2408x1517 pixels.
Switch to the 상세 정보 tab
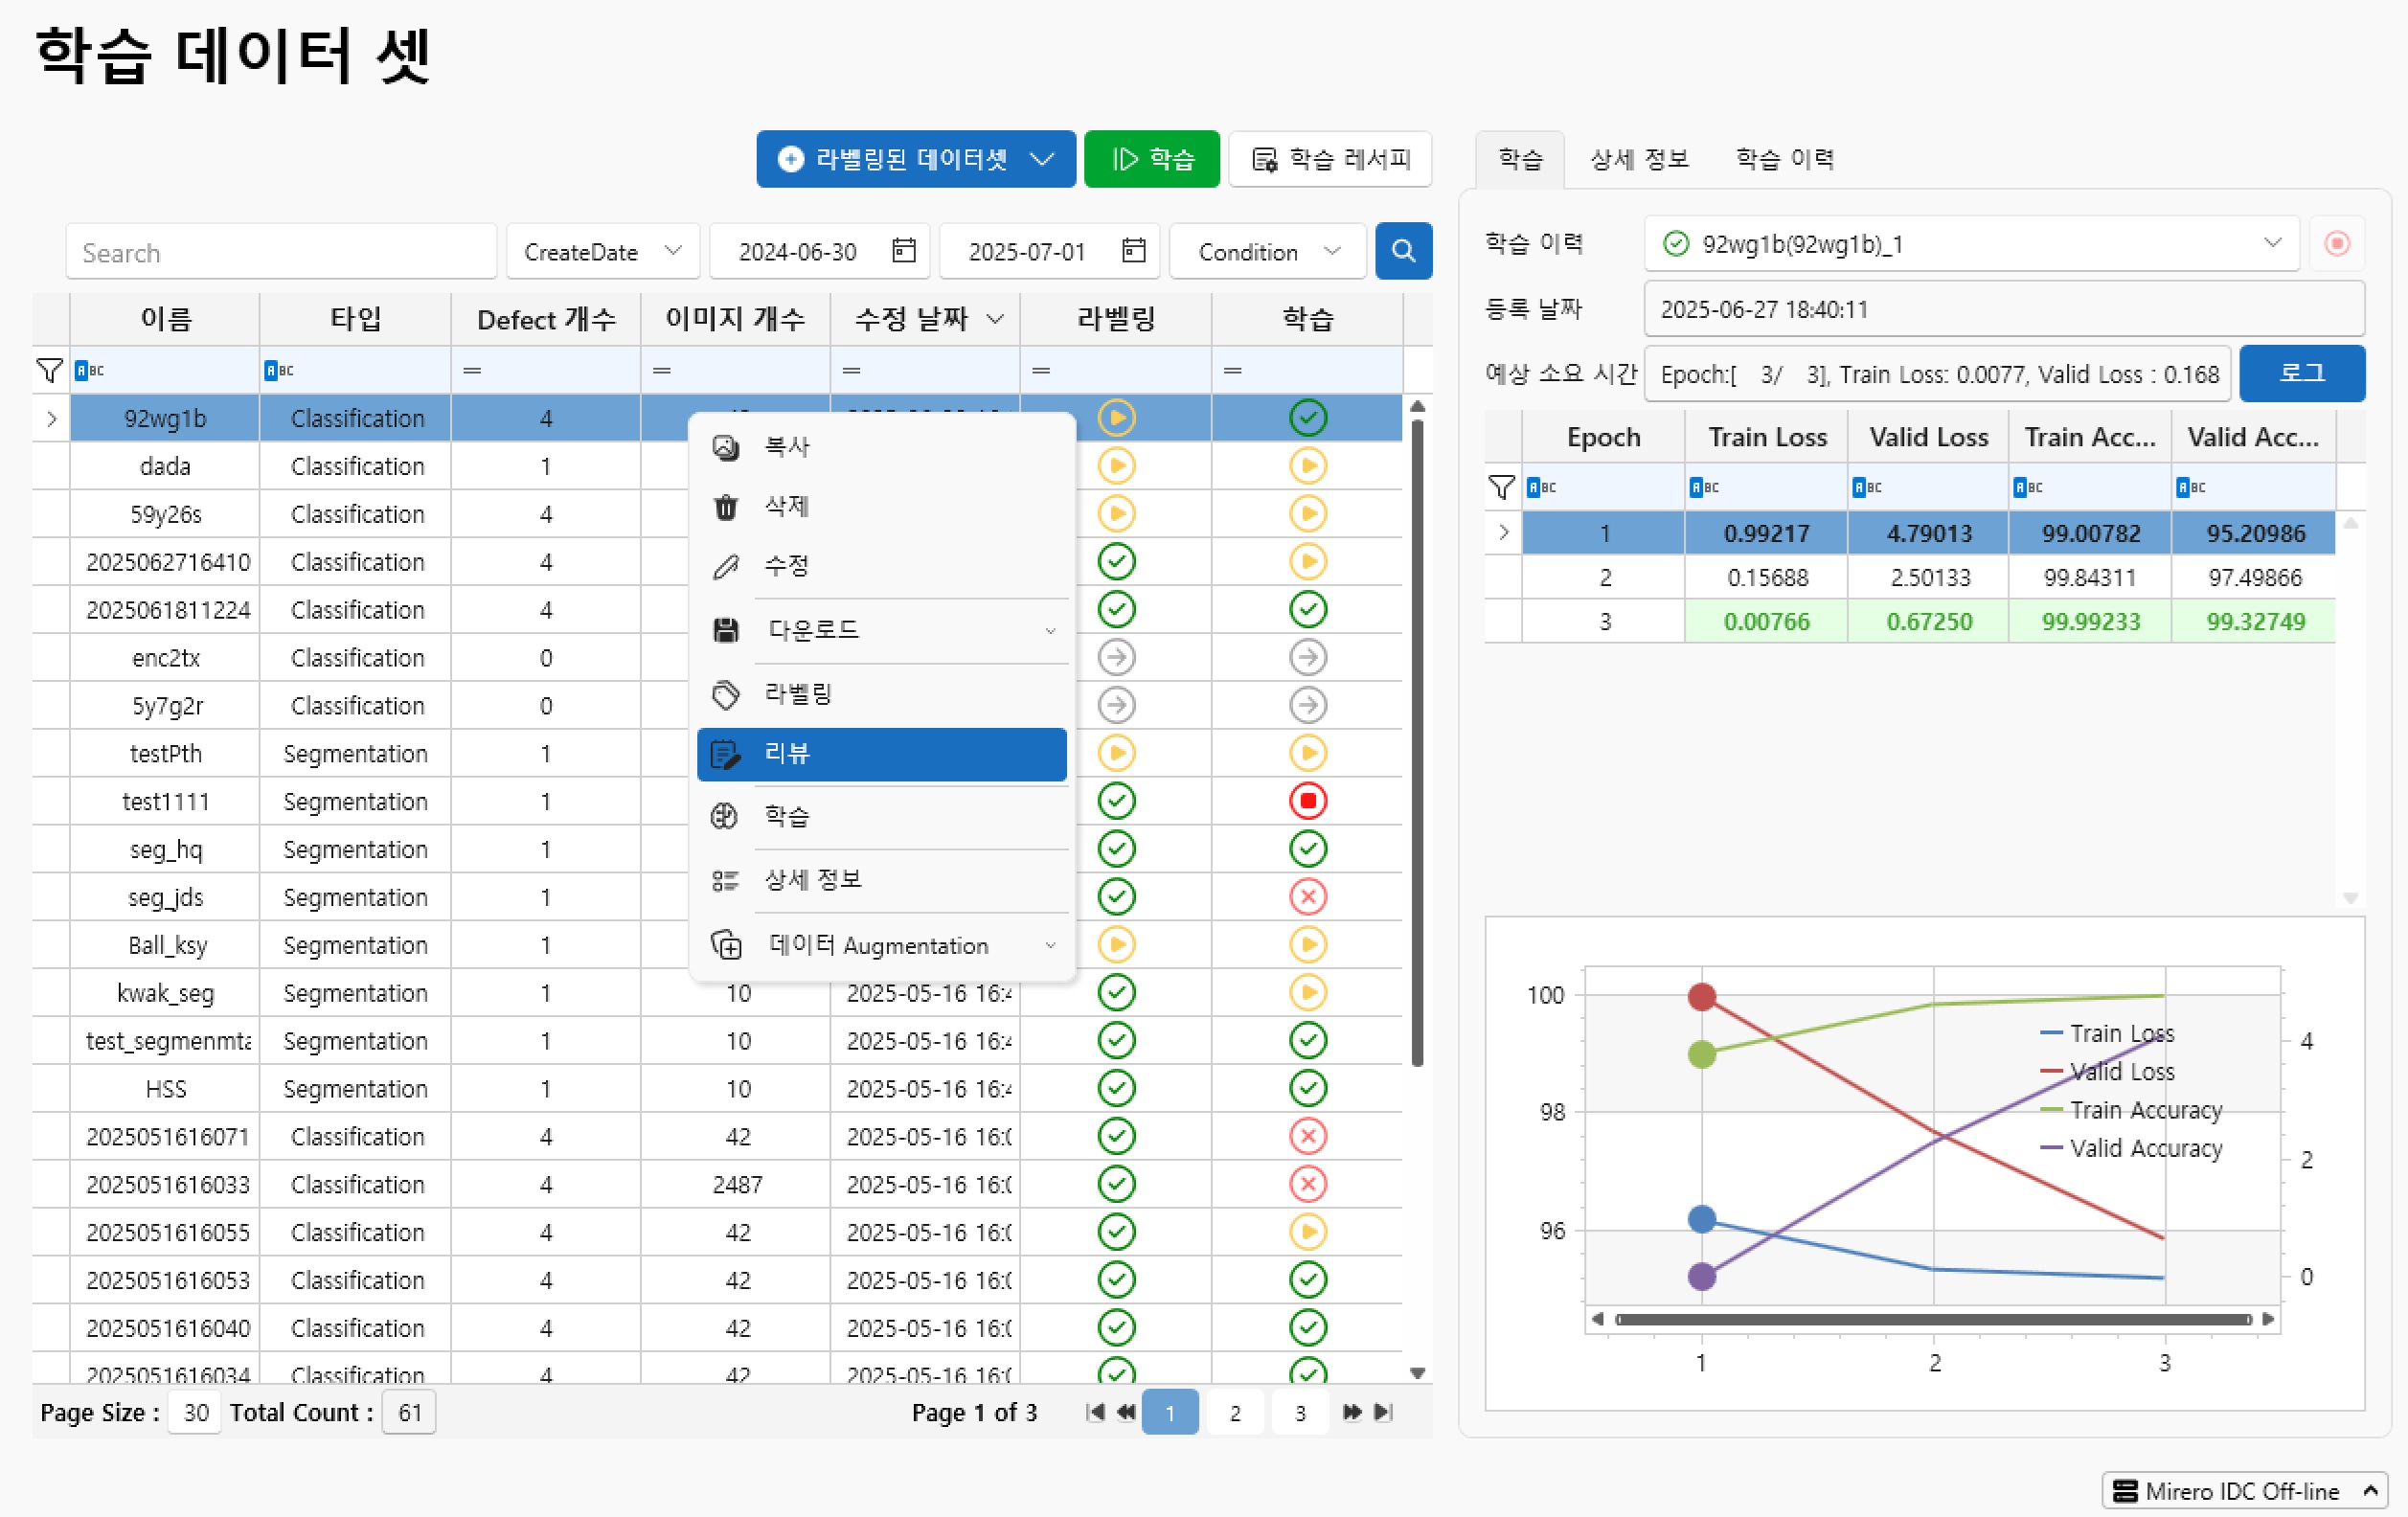tap(1638, 159)
